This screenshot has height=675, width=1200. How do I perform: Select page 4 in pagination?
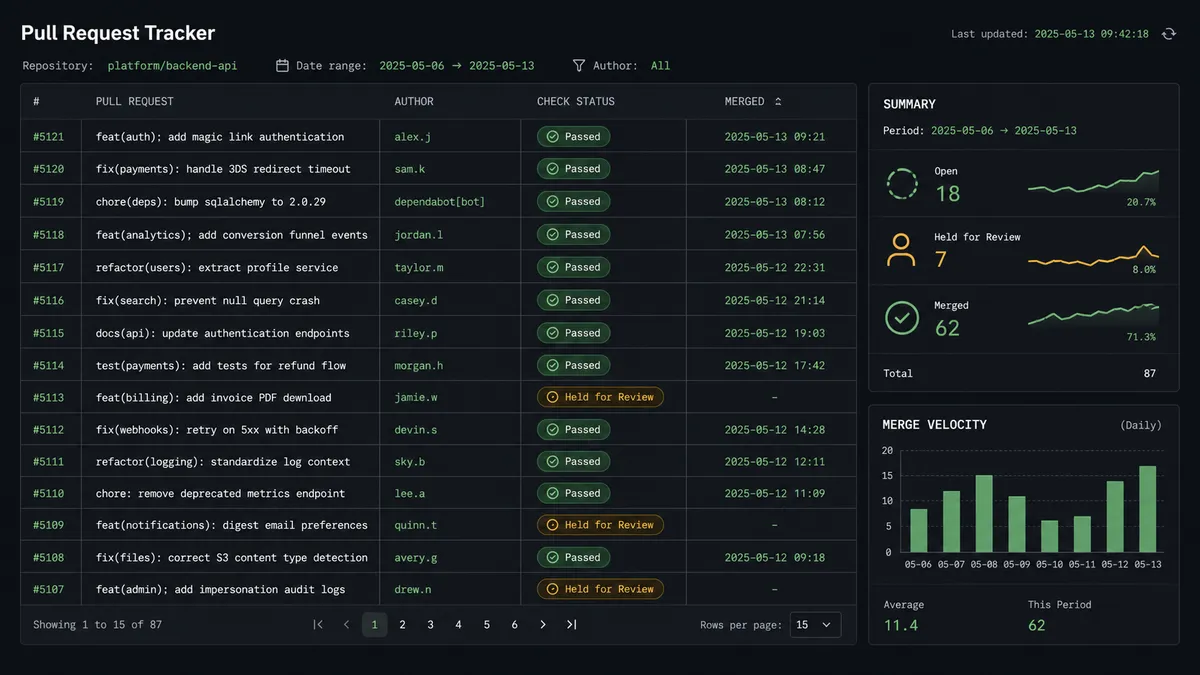point(459,624)
